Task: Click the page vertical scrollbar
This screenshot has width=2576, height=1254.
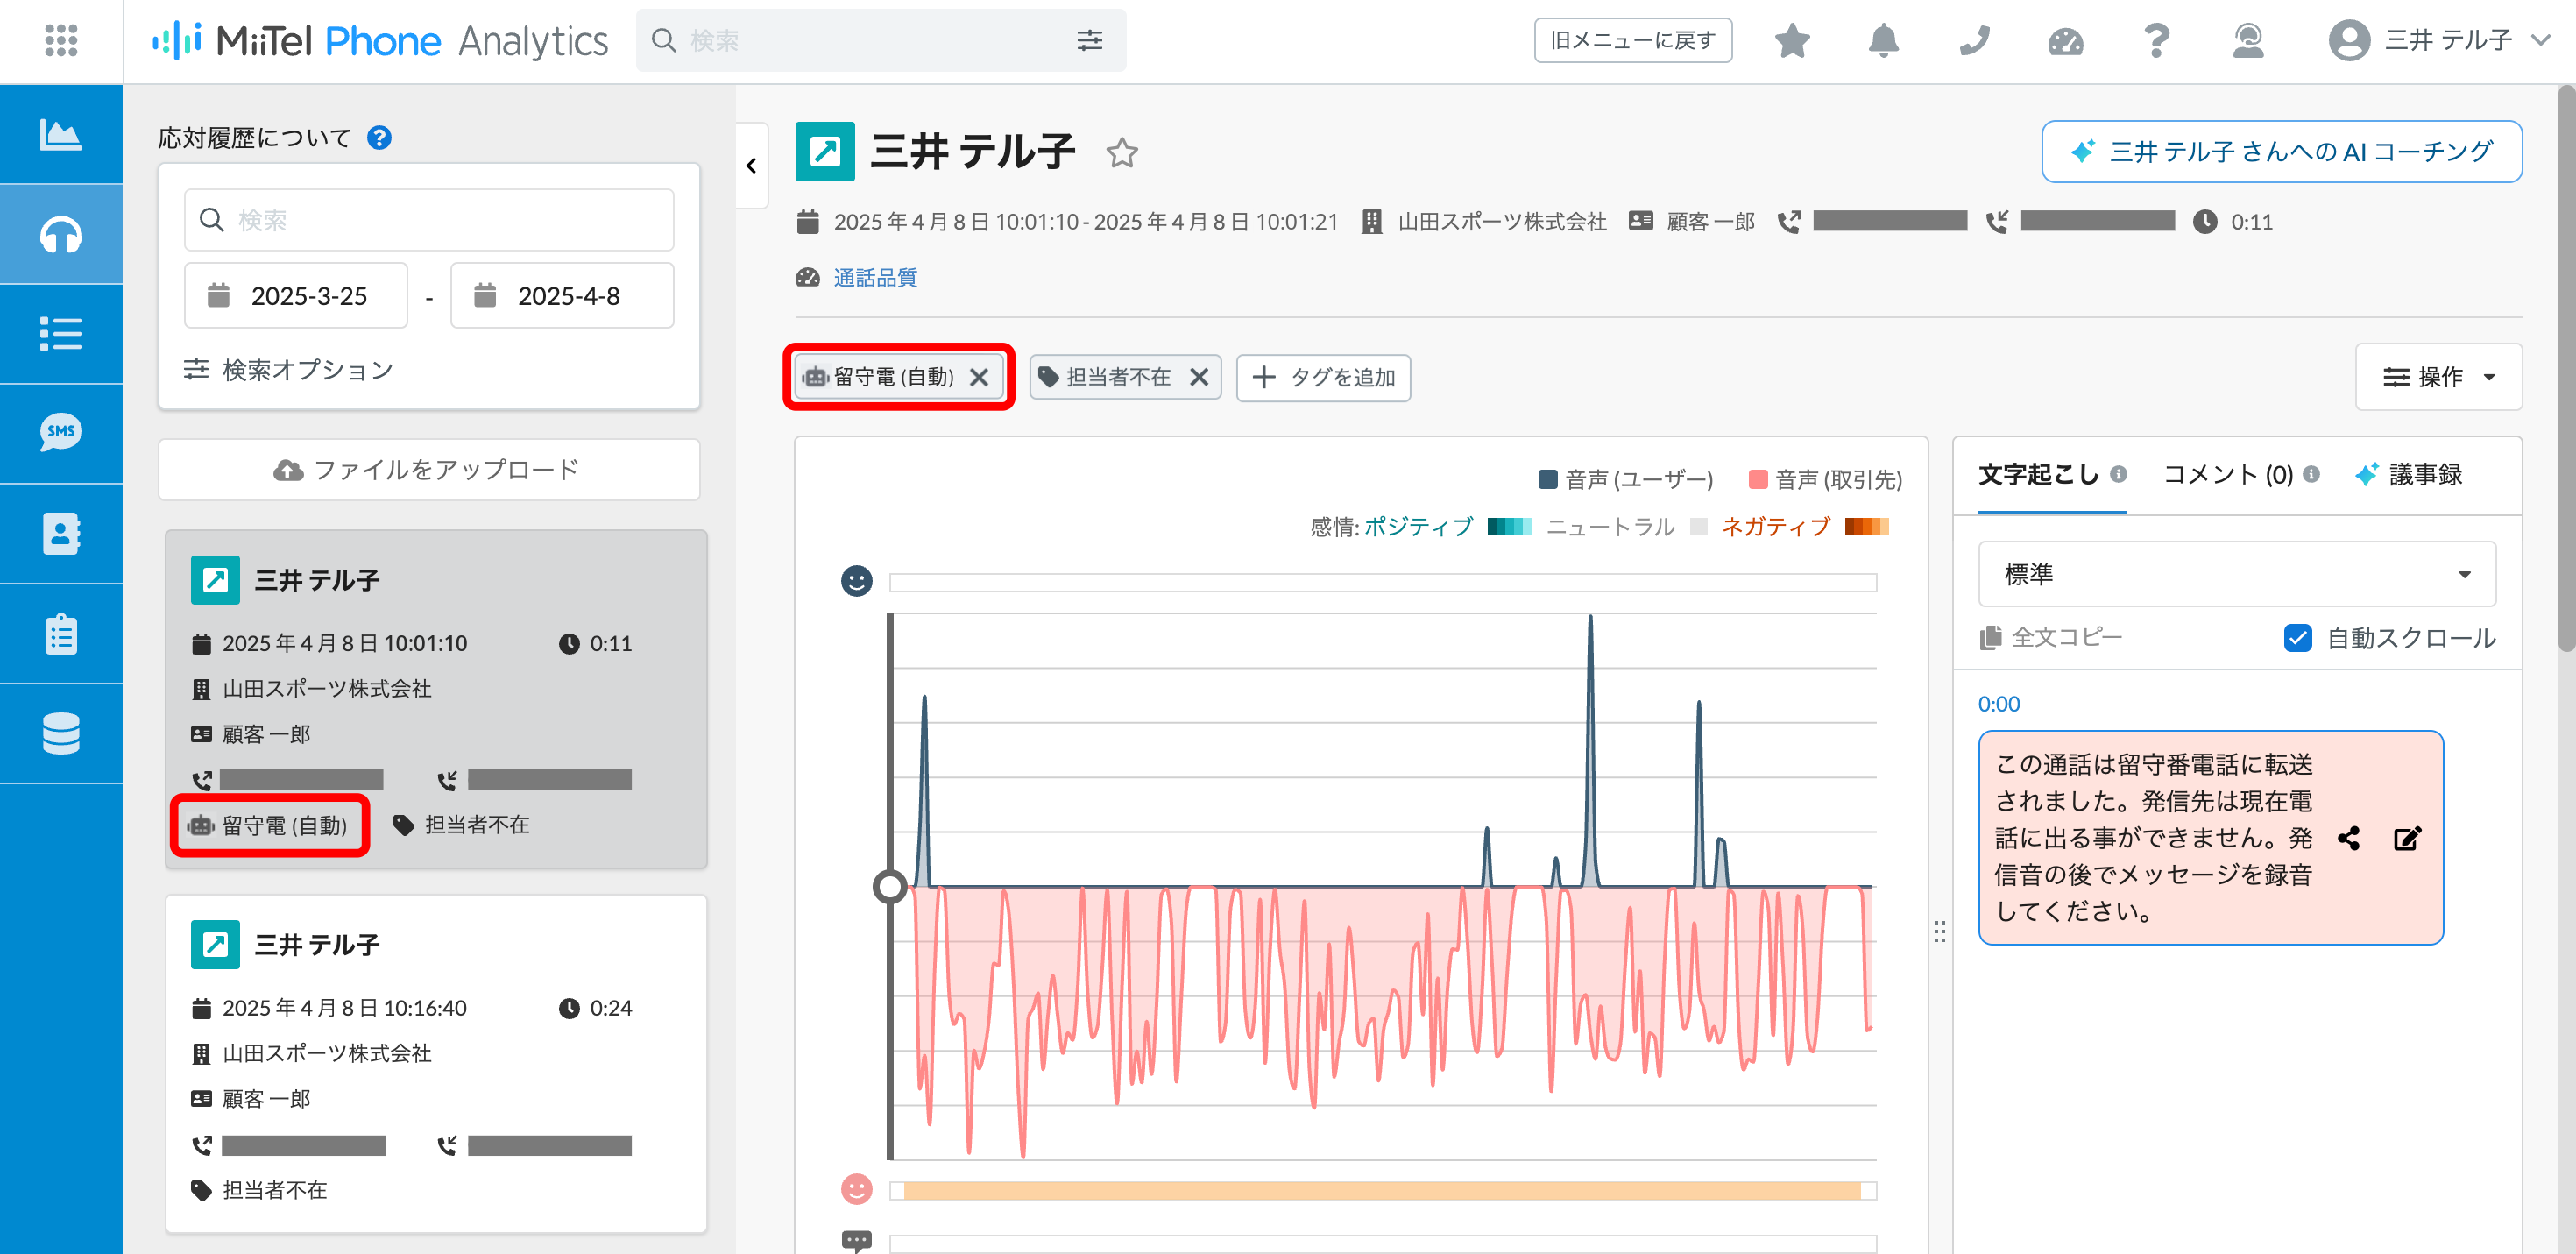Action: click(x=2566, y=368)
